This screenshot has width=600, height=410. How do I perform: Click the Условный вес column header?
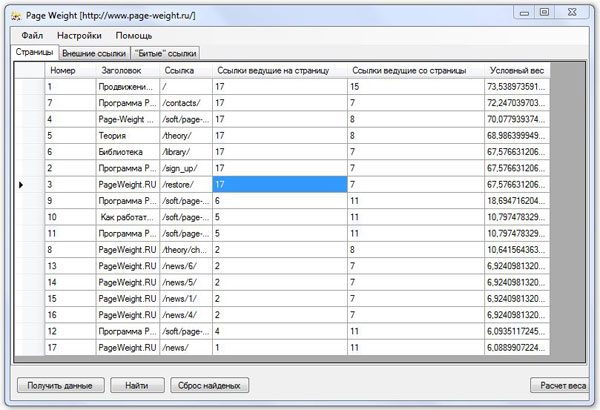pyautogui.click(x=517, y=71)
